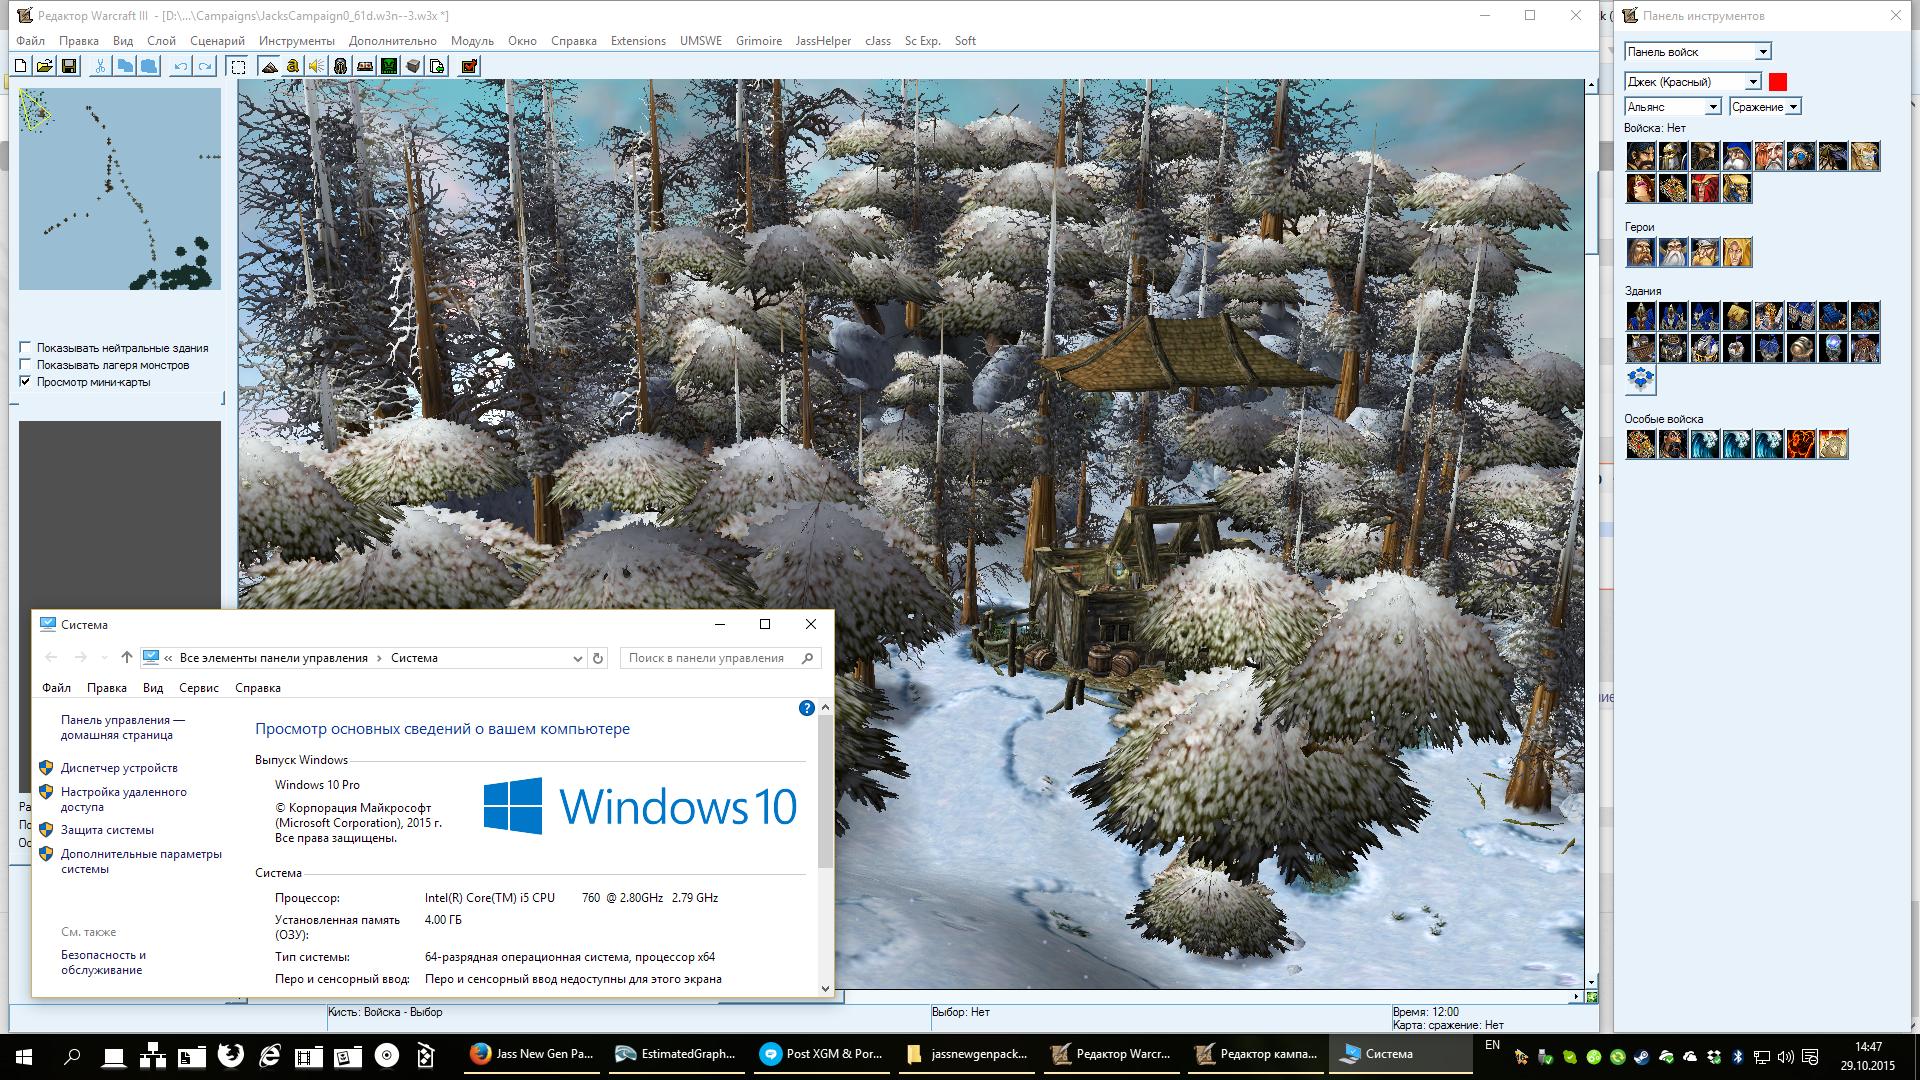Click Защита системы link
1920x1080 pixels.
point(107,830)
